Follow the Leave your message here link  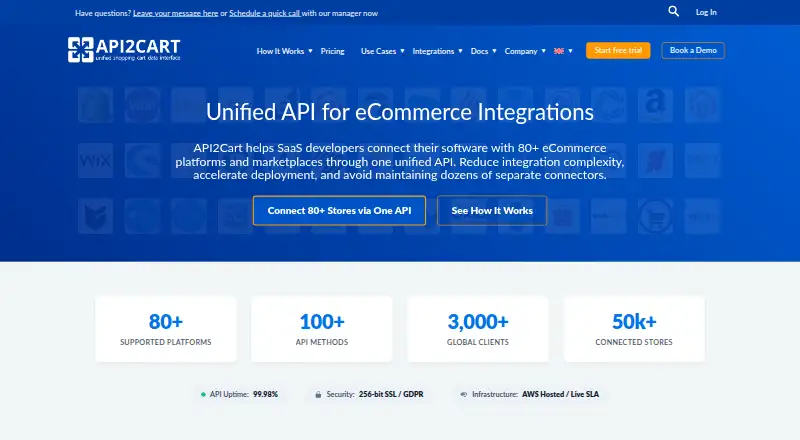tap(176, 13)
